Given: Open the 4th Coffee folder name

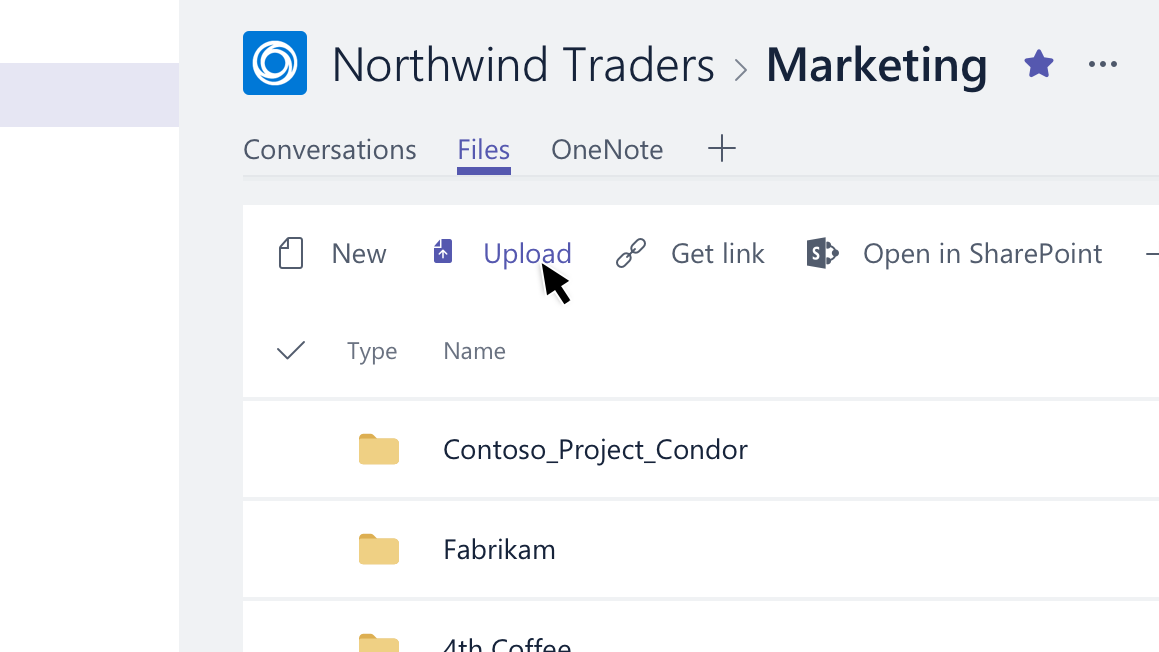Looking at the screenshot, I should pos(507,643).
